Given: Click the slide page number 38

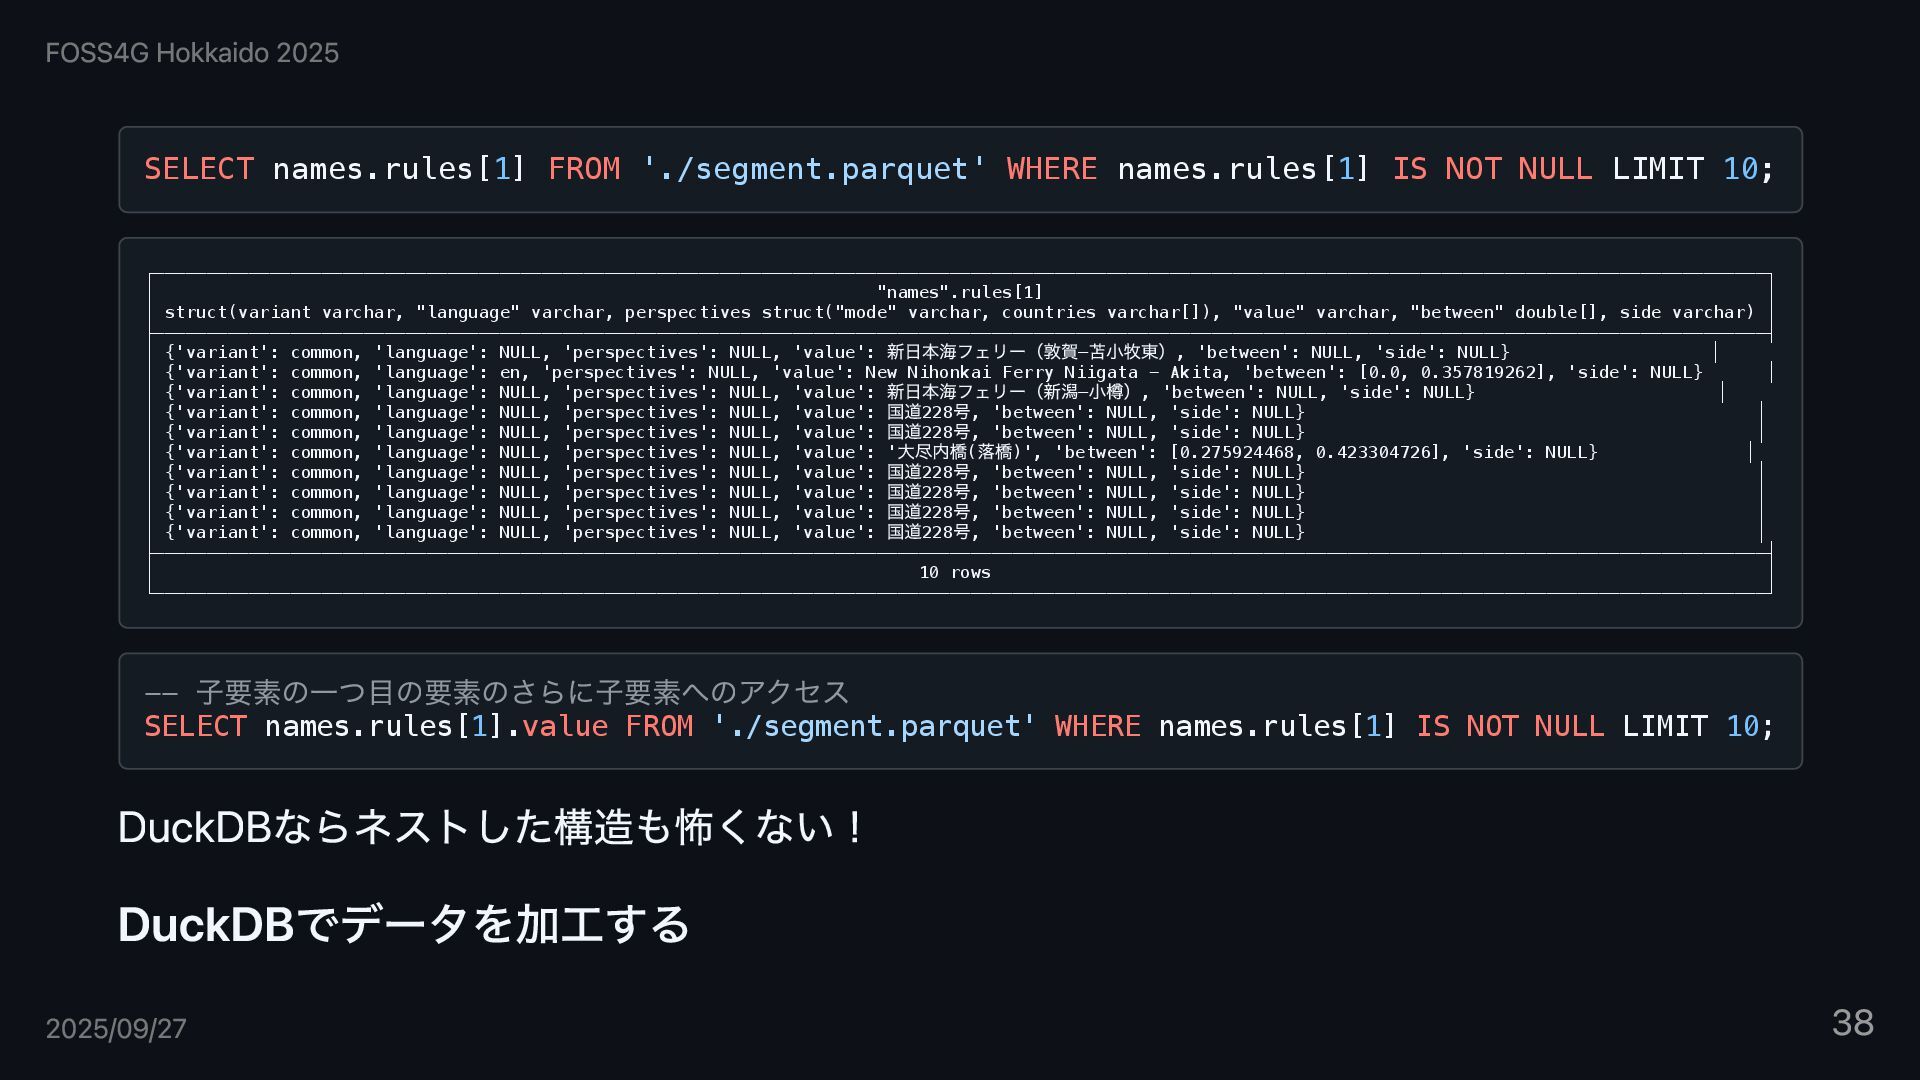Looking at the screenshot, I should click(1852, 1023).
